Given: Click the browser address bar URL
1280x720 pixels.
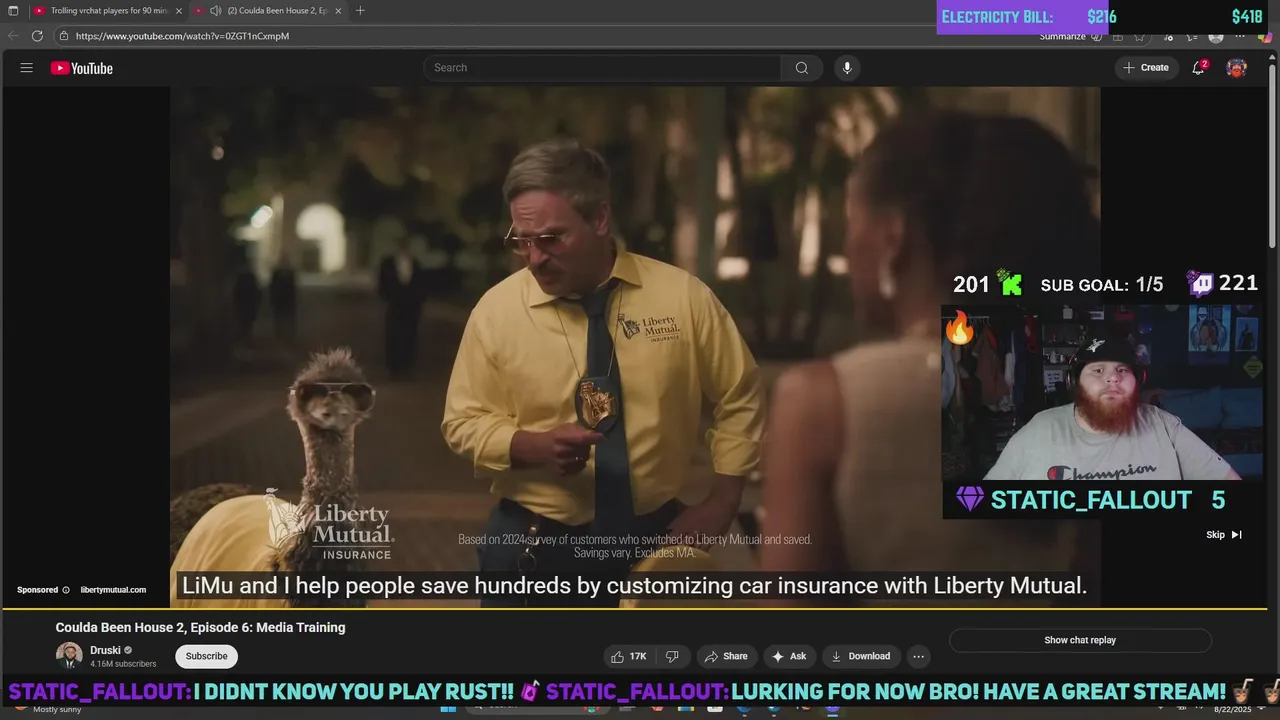Looking at the screenshot, I should click(x=182, y=36).
